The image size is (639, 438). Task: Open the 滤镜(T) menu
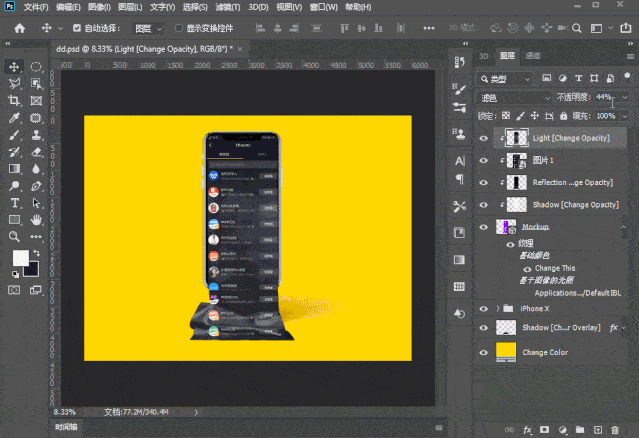click(228, 7)
